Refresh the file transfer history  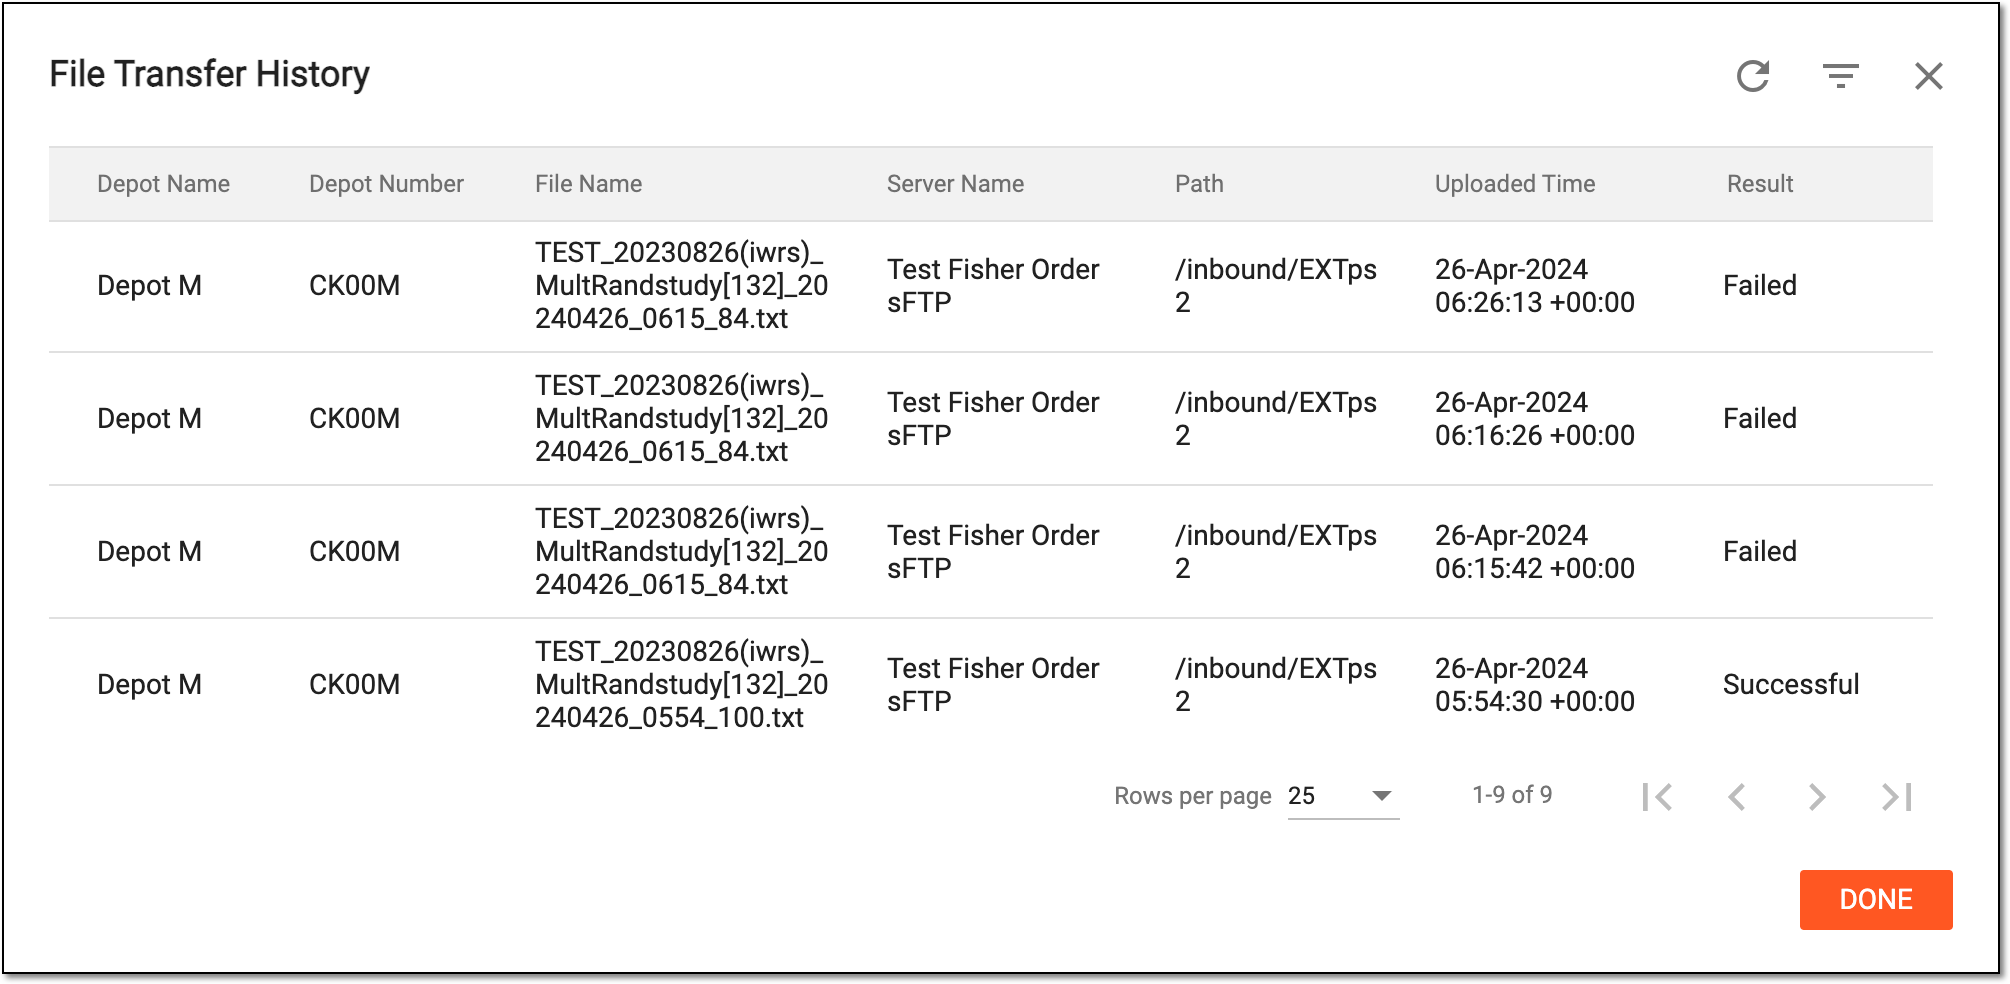[x=1753, y=76]
